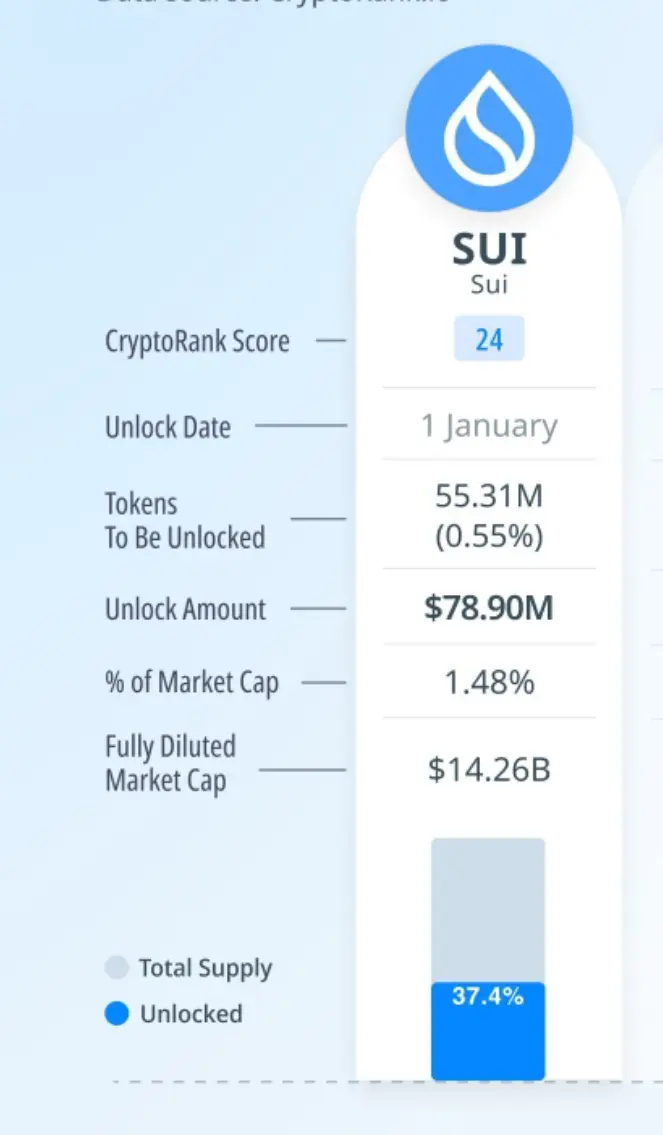This screenshot has height=1135, width=663.
Task: Click the Unlock Amount row label
Action: (186, 609)
